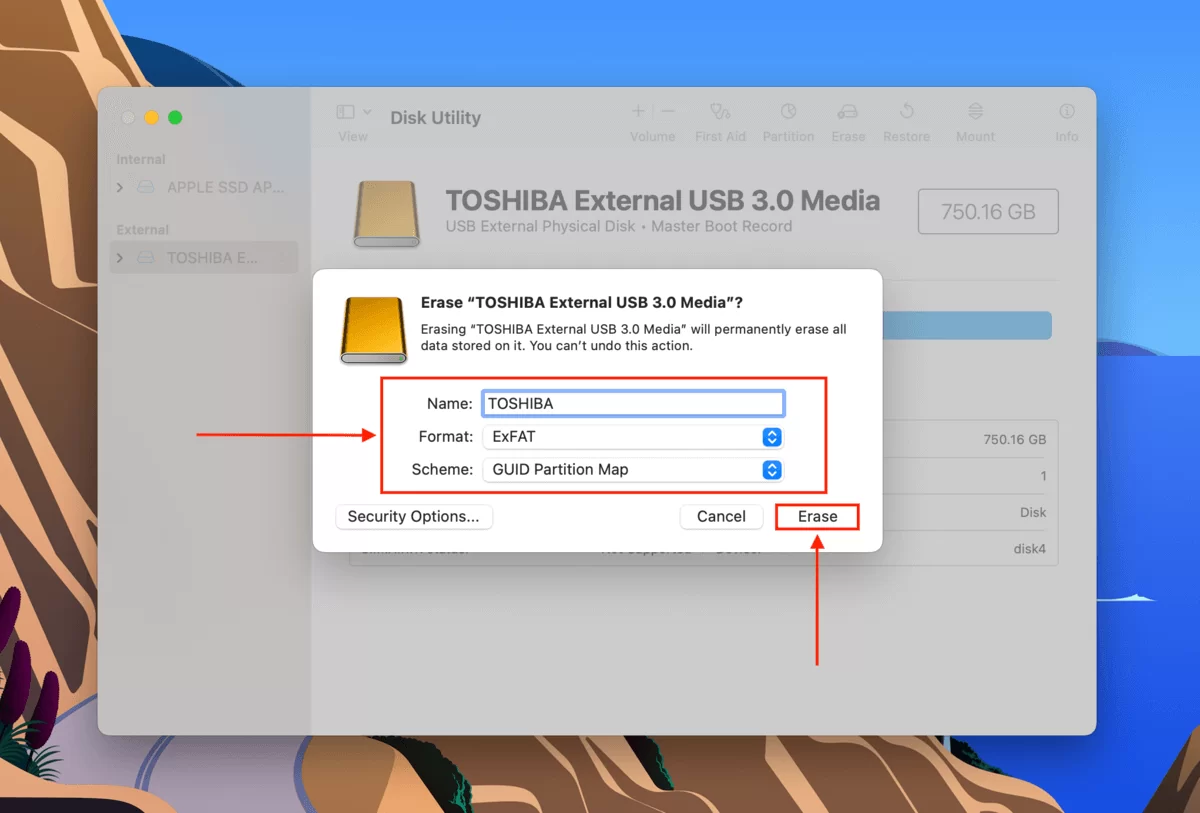
Task: Run First Aid from the toolbar
Action: pyautogui.click(x=720, y=120)
